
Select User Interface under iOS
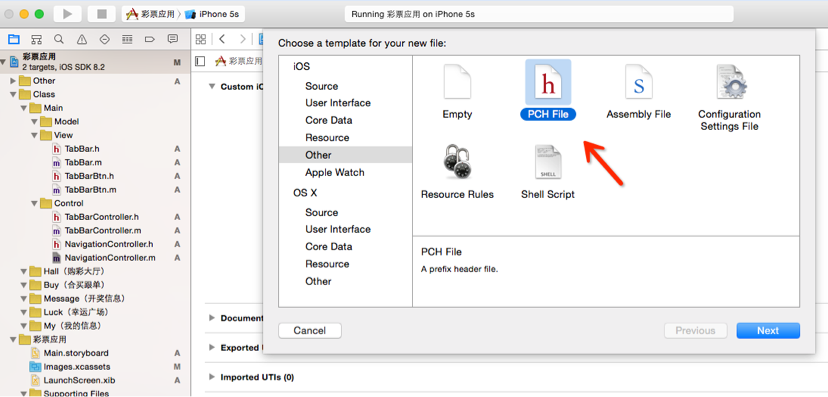(x=338, y=103)
